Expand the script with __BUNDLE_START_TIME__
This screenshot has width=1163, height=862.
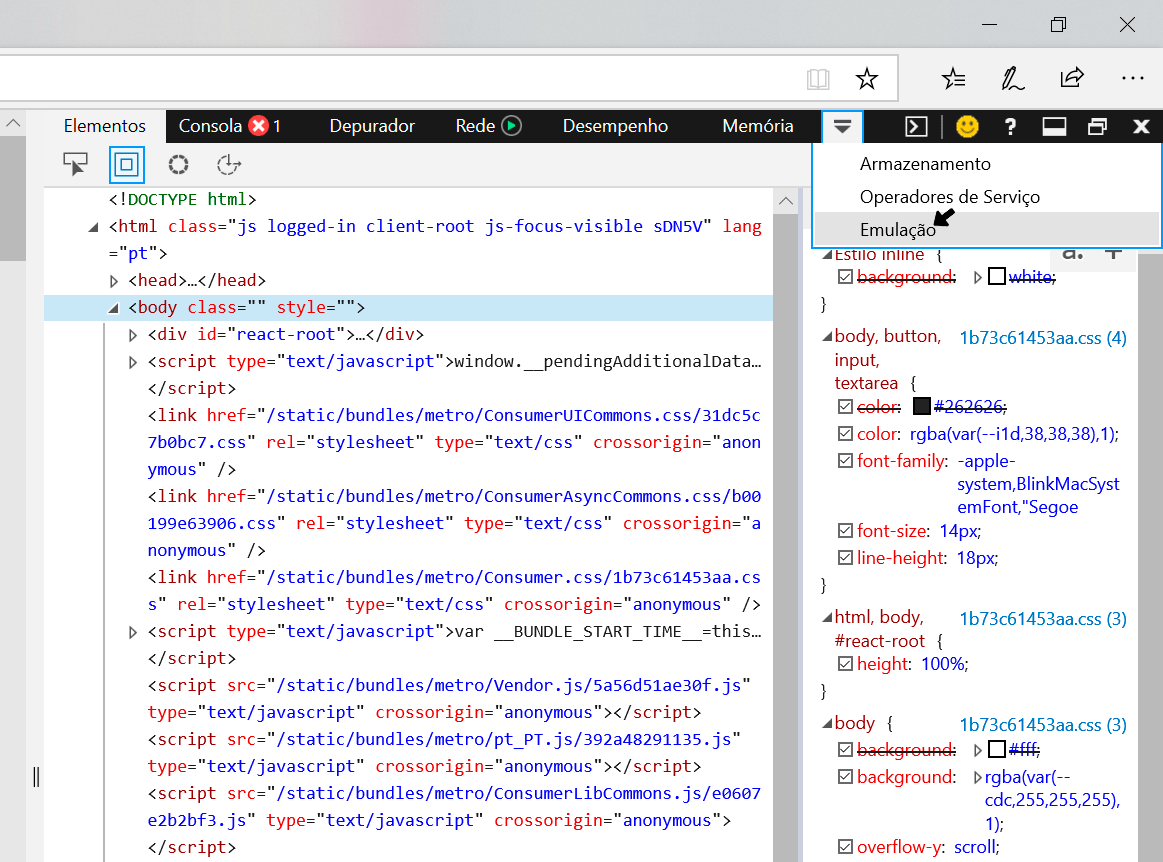click(133, 632)
